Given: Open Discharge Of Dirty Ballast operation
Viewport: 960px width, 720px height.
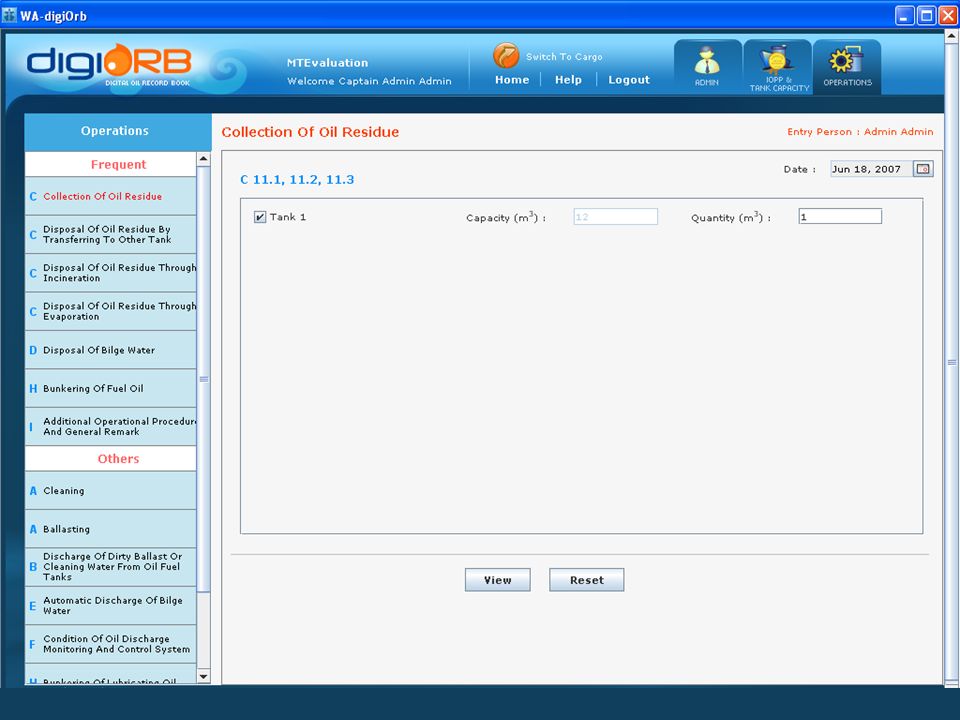Looking at the screenshot, I should 111,567.
